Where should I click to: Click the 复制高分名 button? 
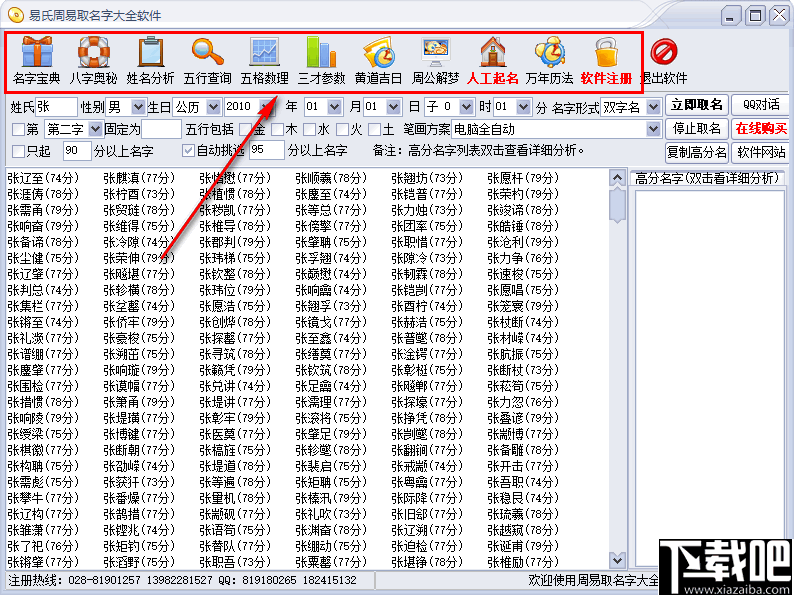pos(696,152)
